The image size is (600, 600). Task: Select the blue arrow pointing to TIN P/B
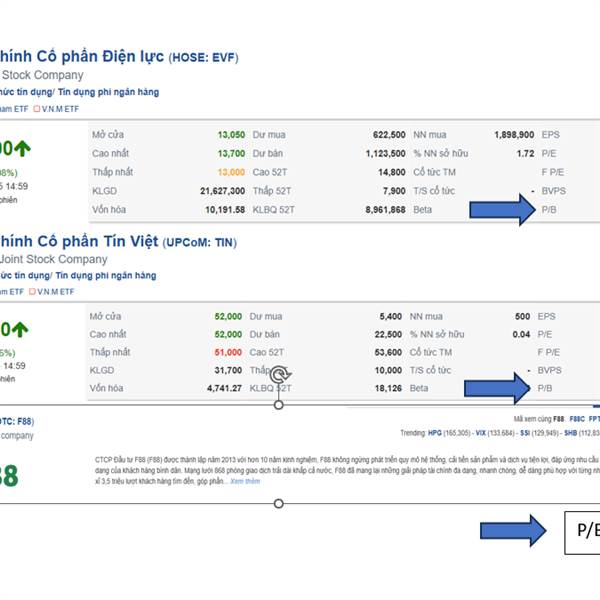click(x=497, y=388)
